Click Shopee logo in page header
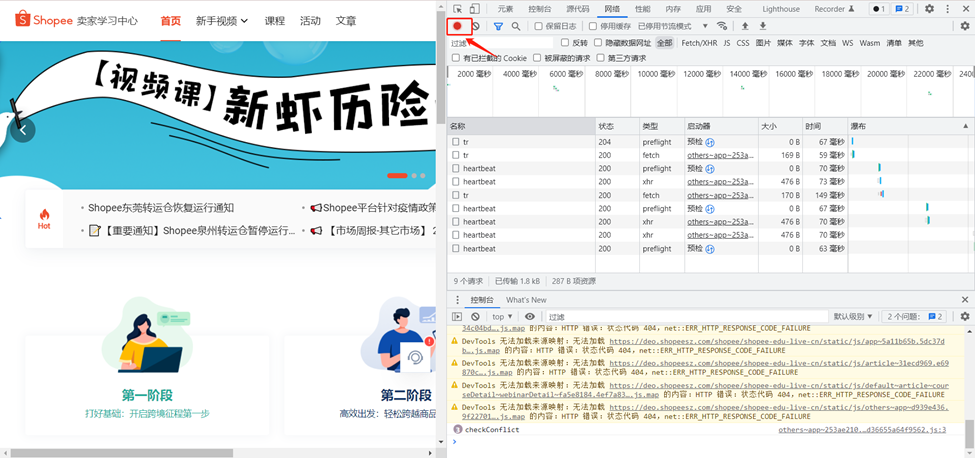This screenshot has height=458, width=975. tap(44, 20)
